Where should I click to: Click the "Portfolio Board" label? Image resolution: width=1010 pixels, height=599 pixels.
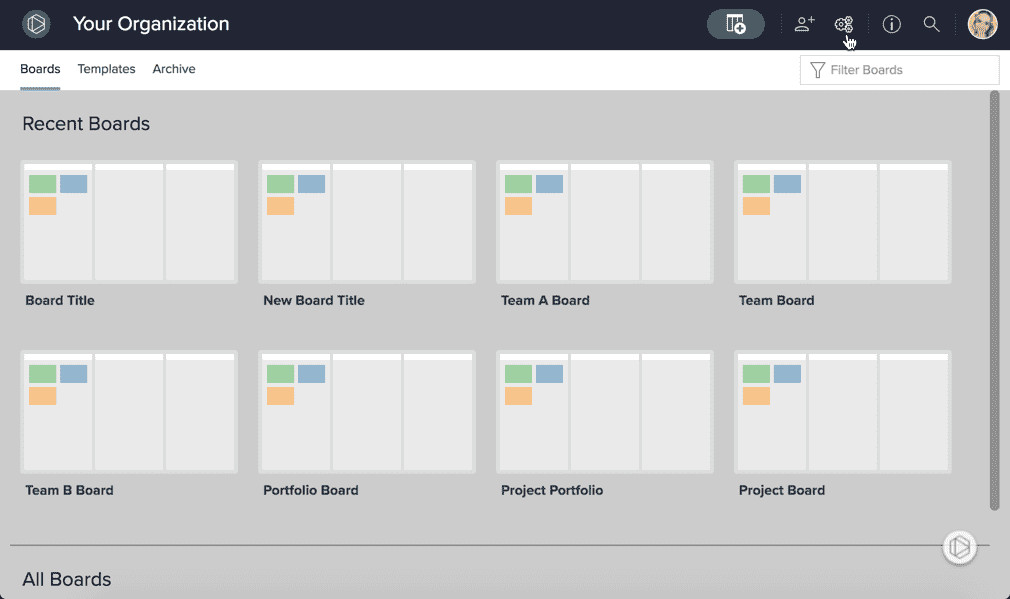pos(310,490)
